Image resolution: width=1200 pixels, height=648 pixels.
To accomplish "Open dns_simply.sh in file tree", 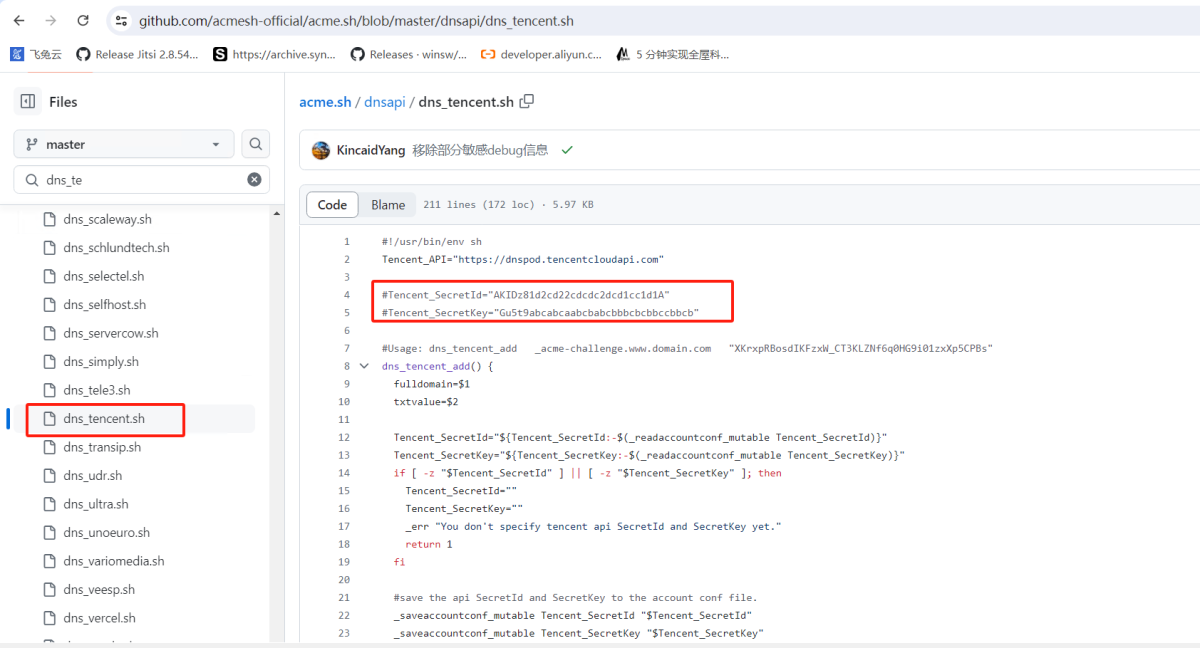I will [x=101, y=362].
